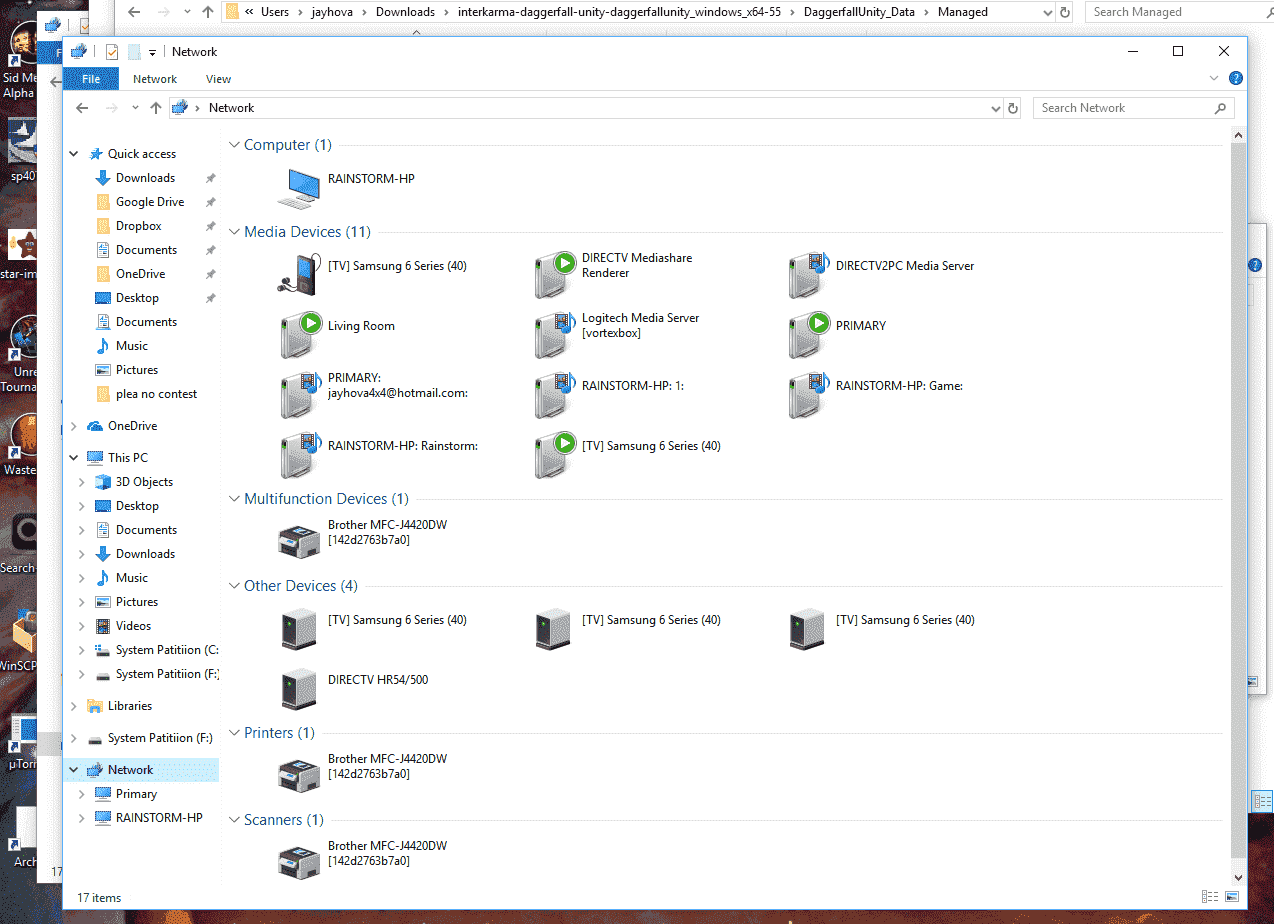
Task: Select Brother MFC-J4420DW under Scanners
Action: [299, 862]
